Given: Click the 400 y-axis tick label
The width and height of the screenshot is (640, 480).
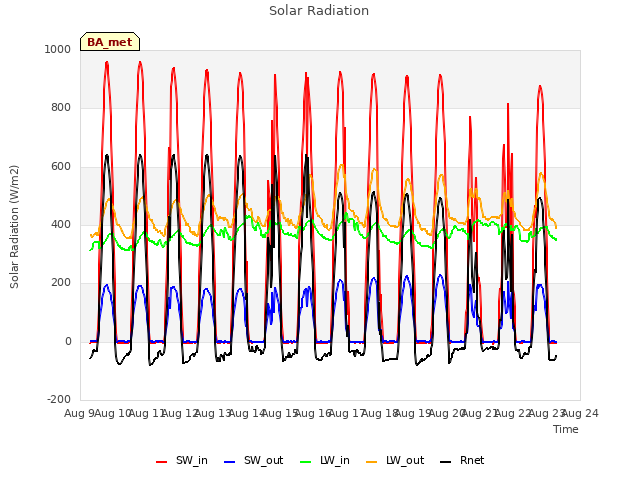Looking at the screenshot, I should pos(61,224).
